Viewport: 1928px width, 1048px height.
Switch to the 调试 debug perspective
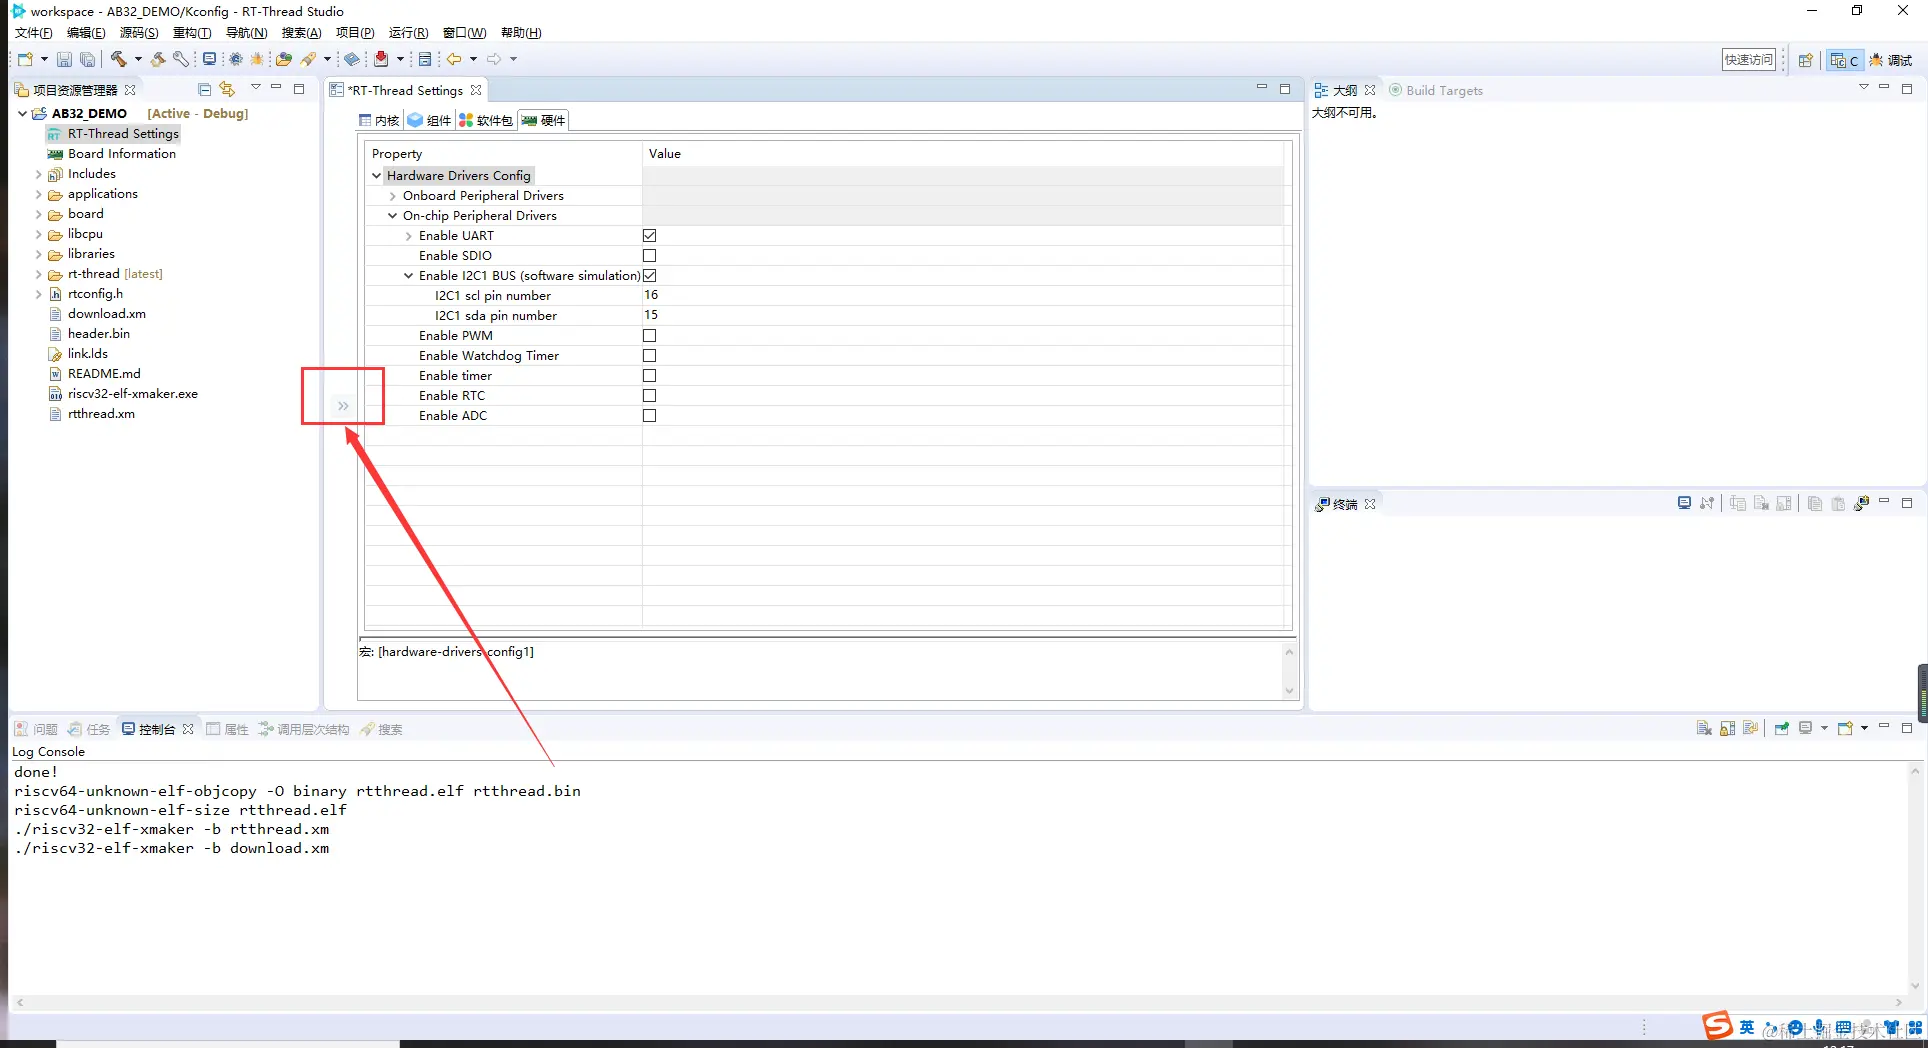pyautogui.click(x=1890, y=60)
